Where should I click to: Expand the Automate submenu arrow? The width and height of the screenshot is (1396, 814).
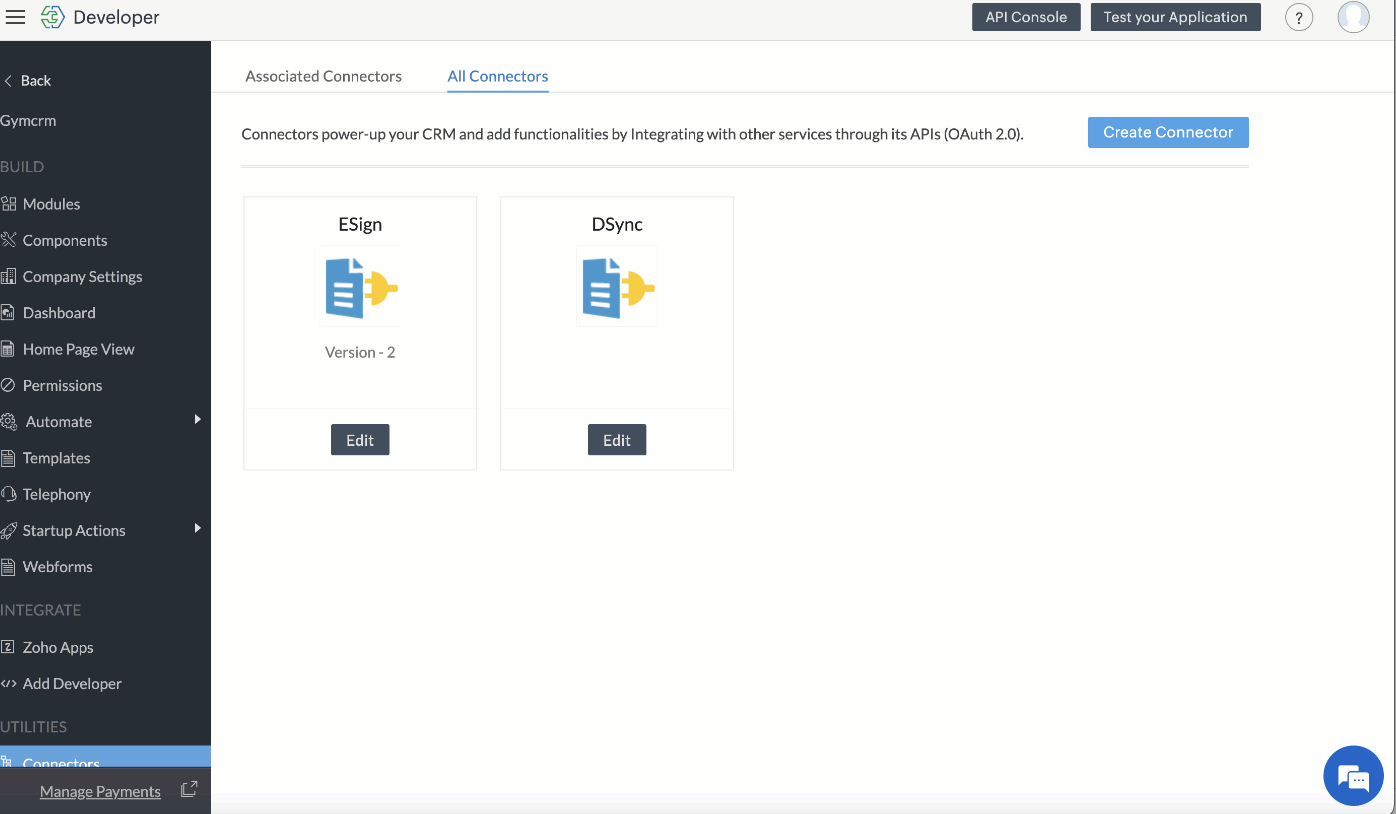point(198,419)
